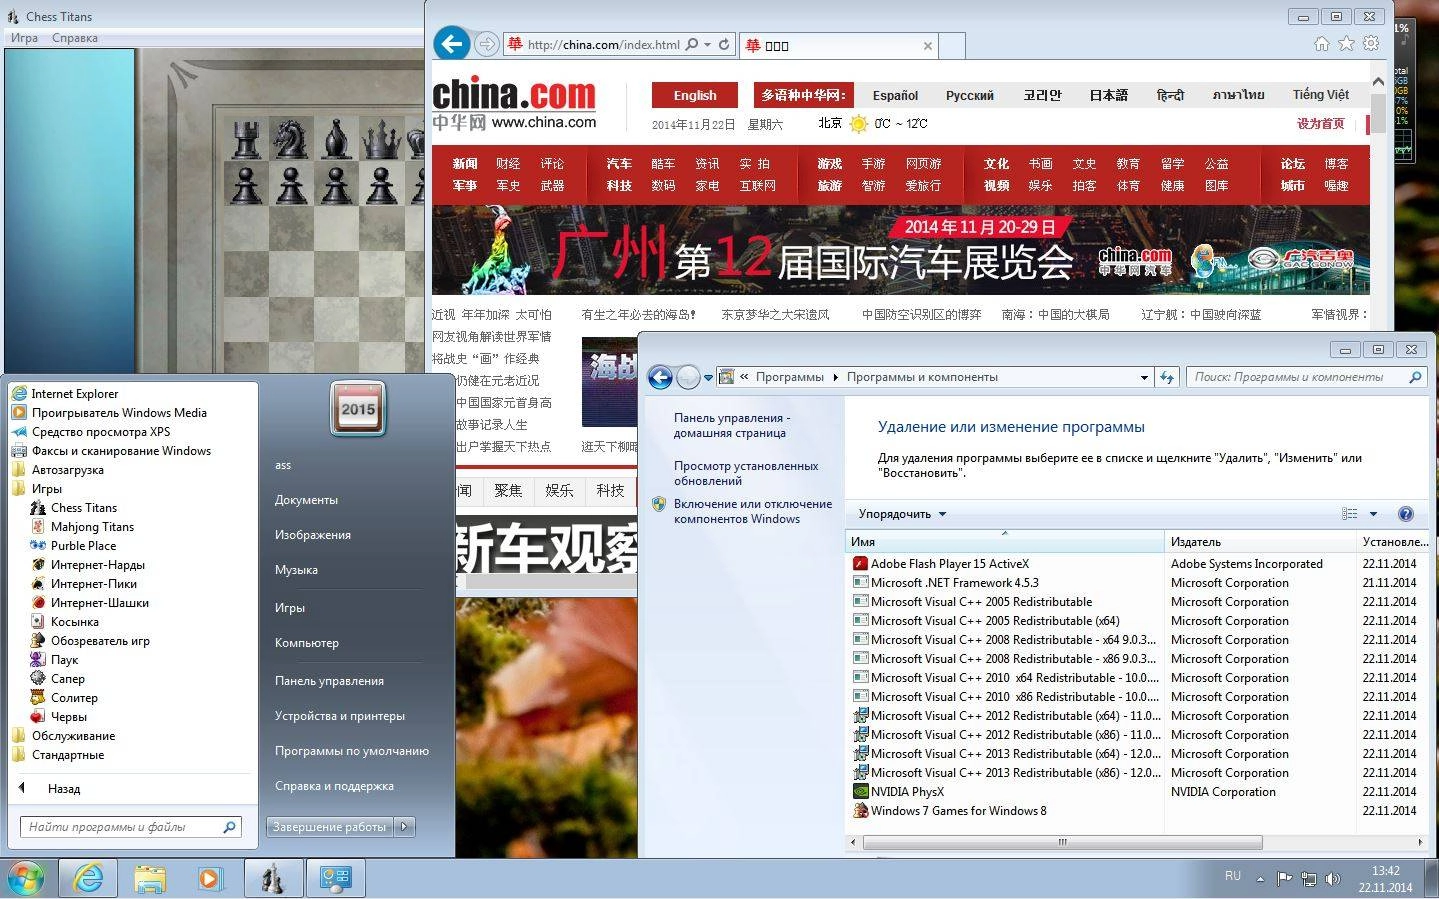The height and width of the screenshot is (899, 1439).
Task: Launch Косынка game
Action: pyautogui.click(x=75, y=622)
